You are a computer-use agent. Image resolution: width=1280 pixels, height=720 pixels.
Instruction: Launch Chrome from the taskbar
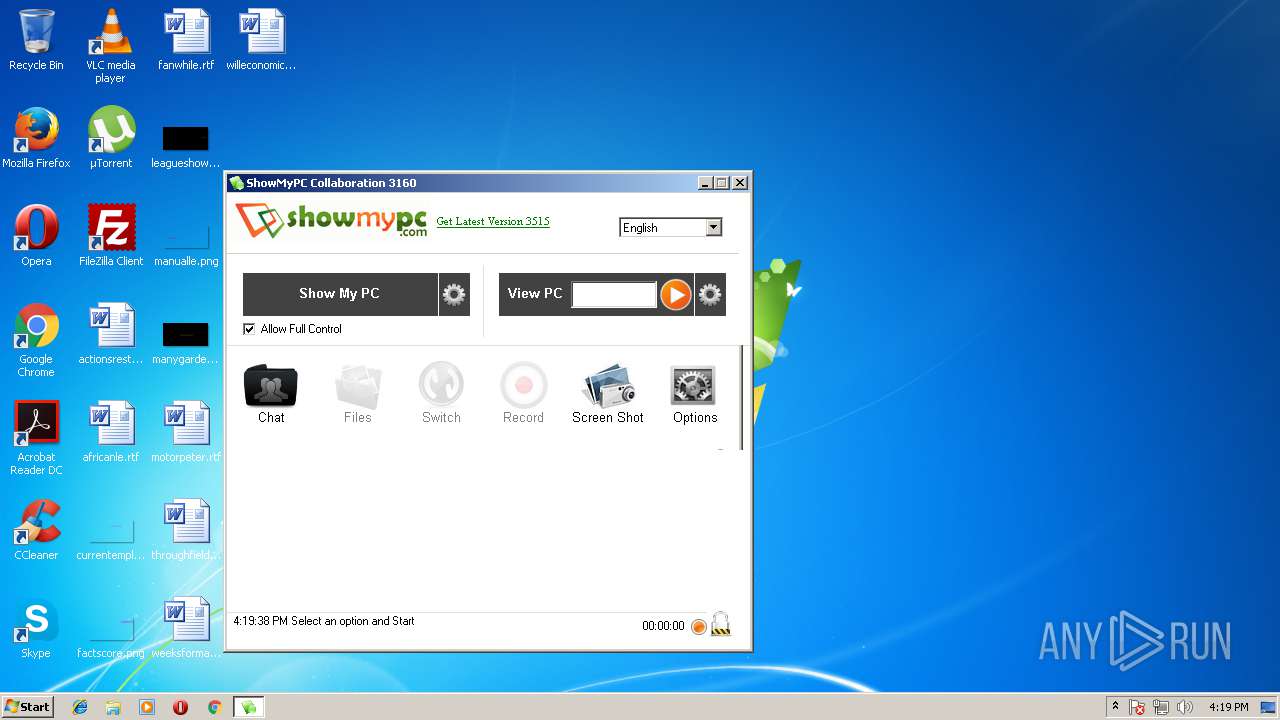coord(214,707)
